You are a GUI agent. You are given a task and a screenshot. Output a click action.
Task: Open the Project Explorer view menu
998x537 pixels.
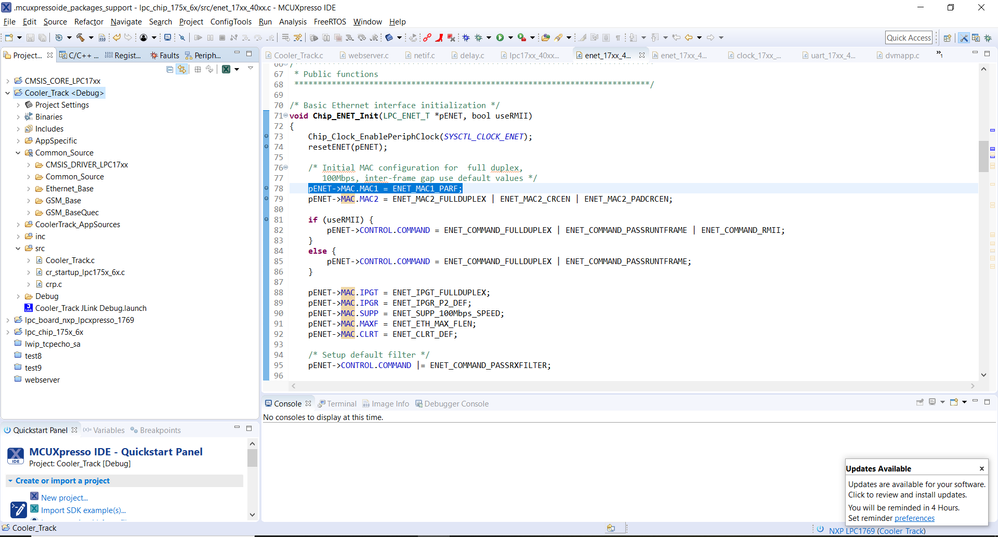pyautogui.click(x=250, y=69)
